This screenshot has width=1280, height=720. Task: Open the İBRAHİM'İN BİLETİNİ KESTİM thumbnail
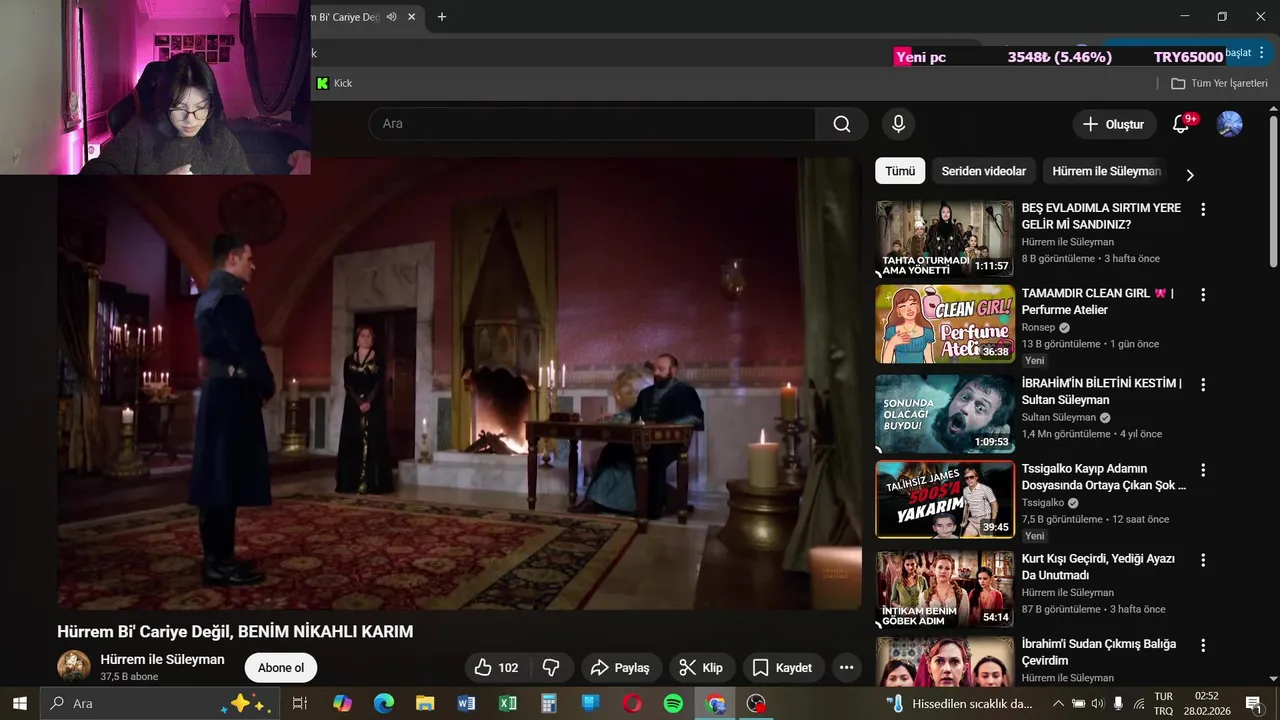[945, 414]
